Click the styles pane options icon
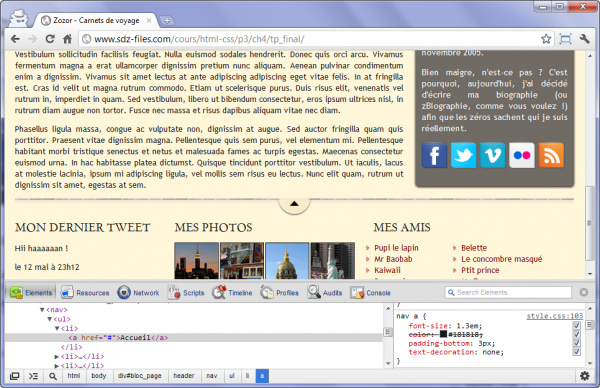 tap(589, 325)
